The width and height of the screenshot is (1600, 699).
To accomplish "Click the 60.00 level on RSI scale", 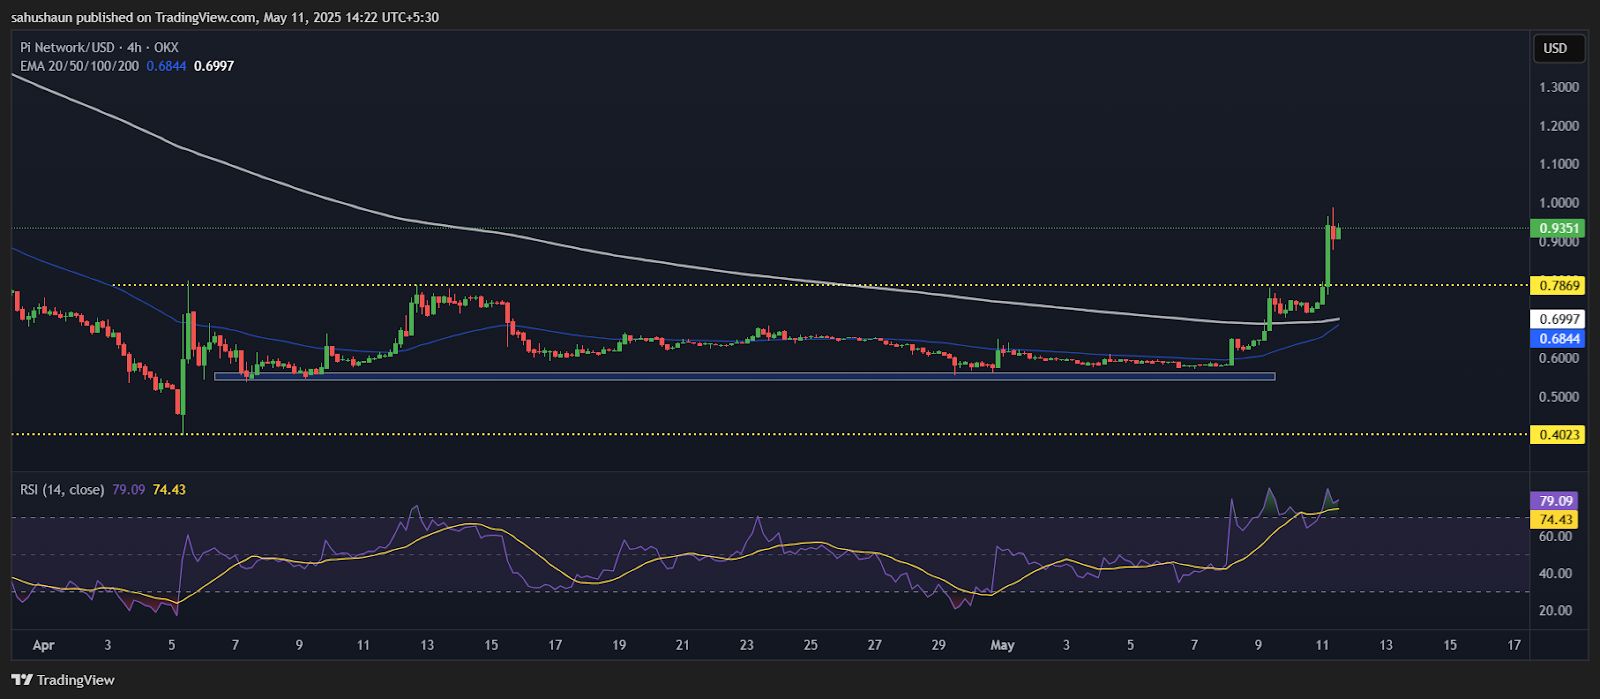I will 1556,537.
